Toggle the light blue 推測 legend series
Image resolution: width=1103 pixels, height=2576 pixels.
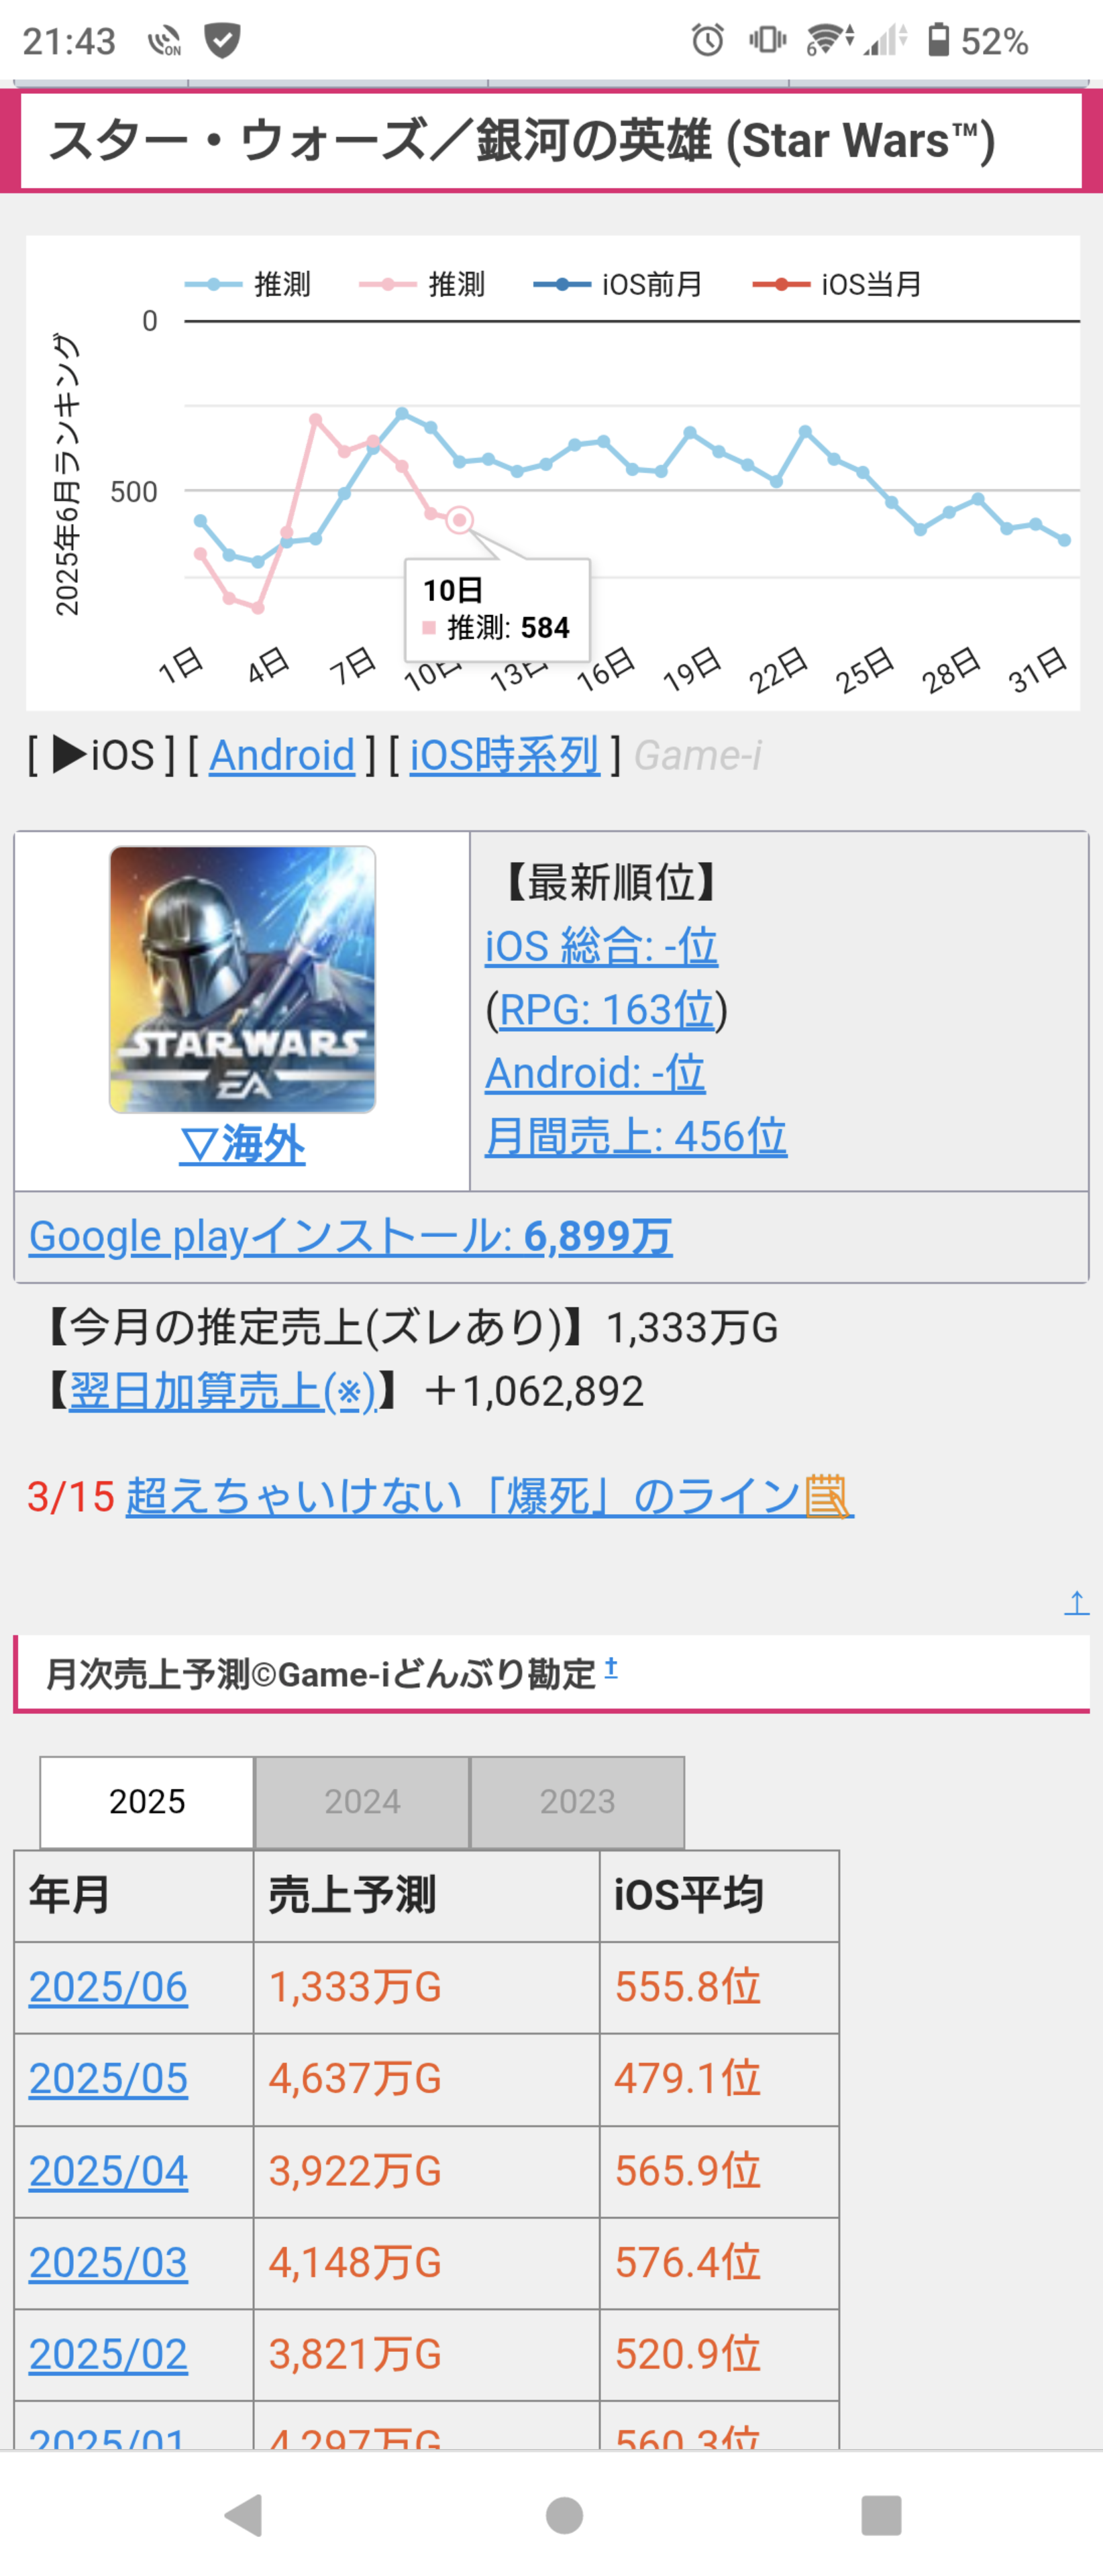248,284
